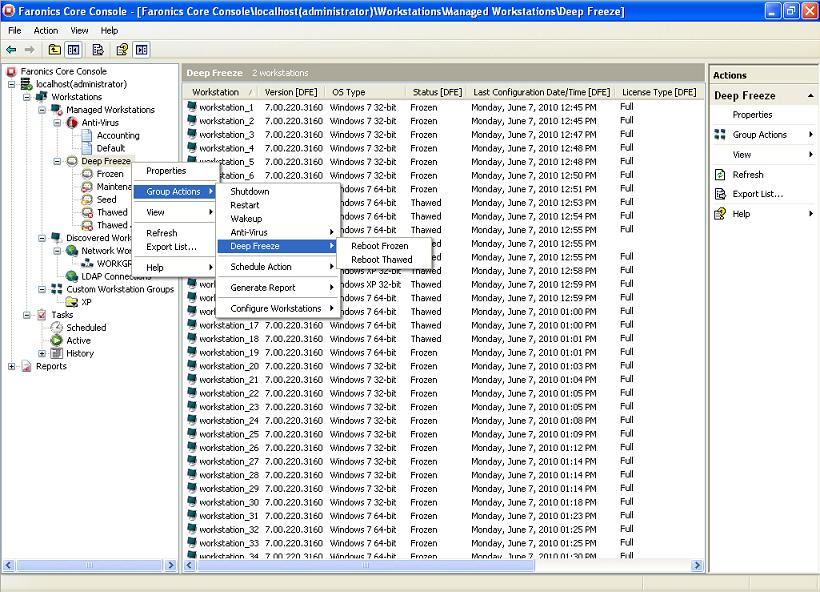Collapse the Anti-Virus tree node

point(57,122)
